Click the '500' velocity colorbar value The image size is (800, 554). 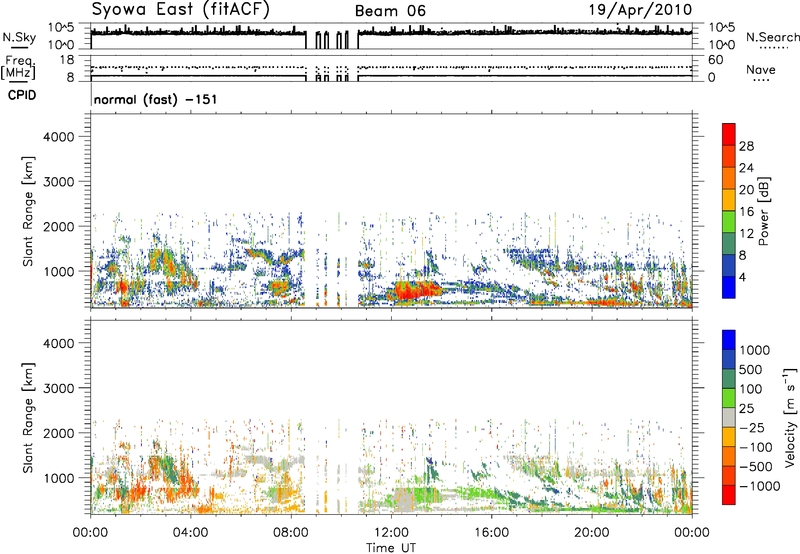point(751,370)
